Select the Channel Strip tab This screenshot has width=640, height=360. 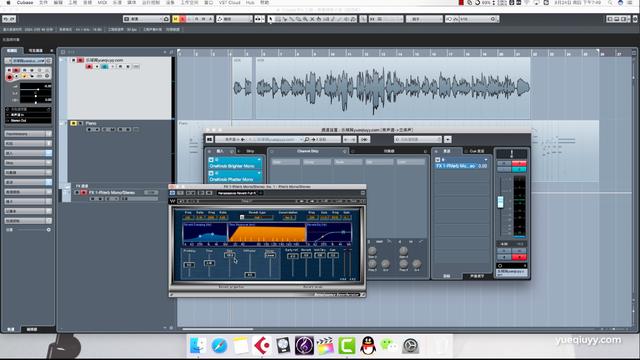307,151
